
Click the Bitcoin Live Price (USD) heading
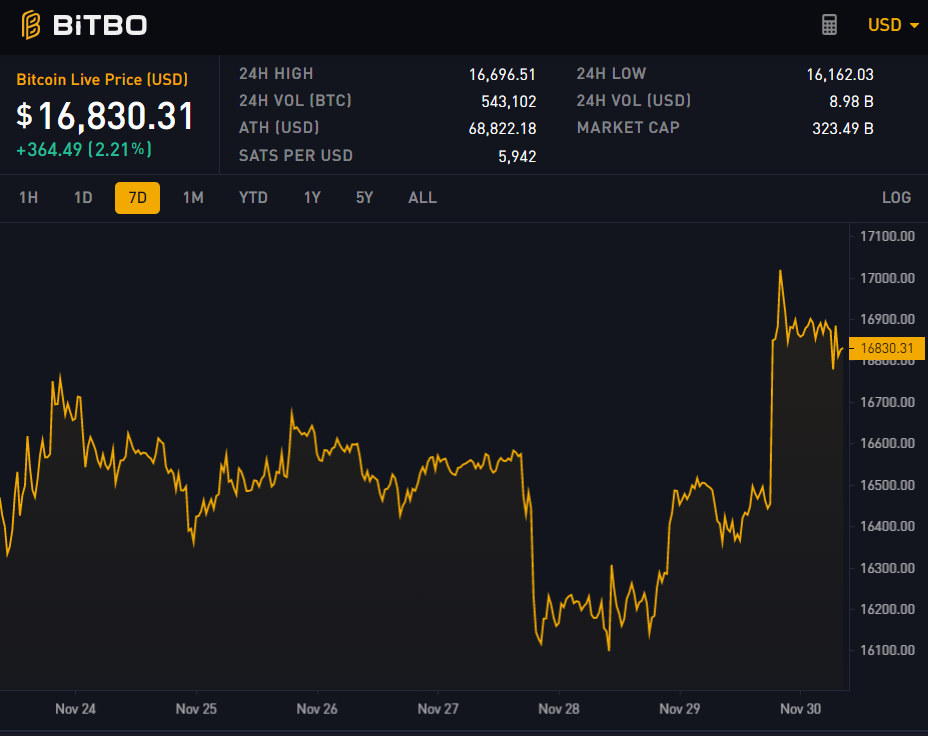pyautogui.click(x=102, y=79)
